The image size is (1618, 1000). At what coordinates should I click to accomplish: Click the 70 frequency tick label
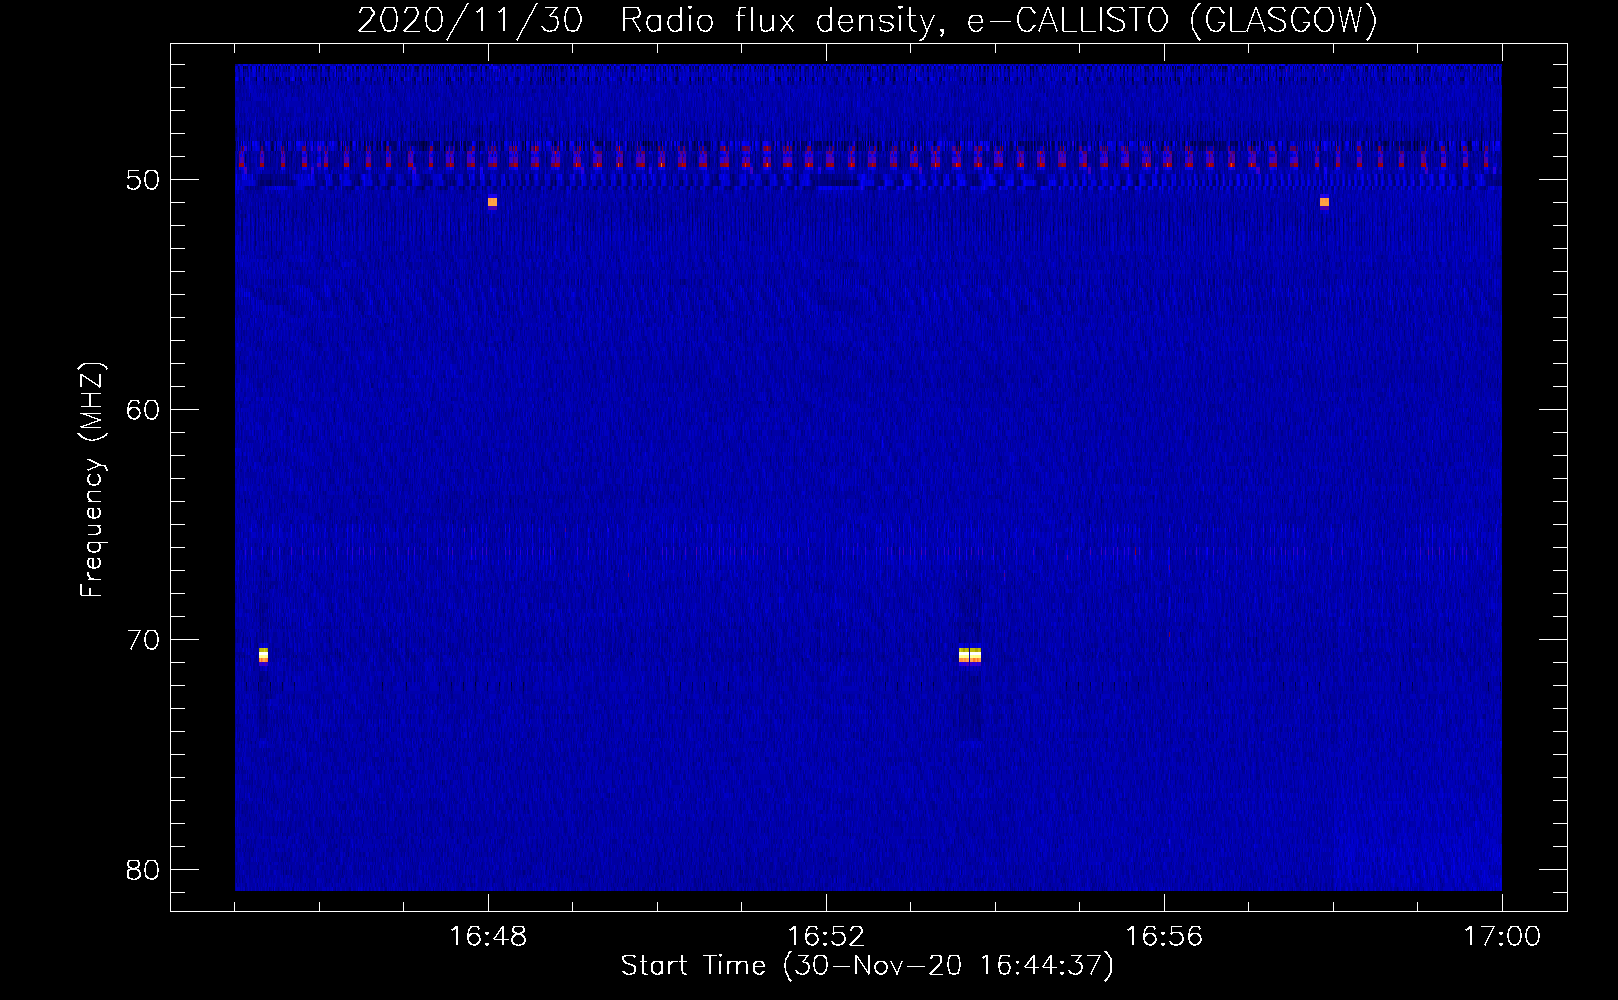coord(144,640)
